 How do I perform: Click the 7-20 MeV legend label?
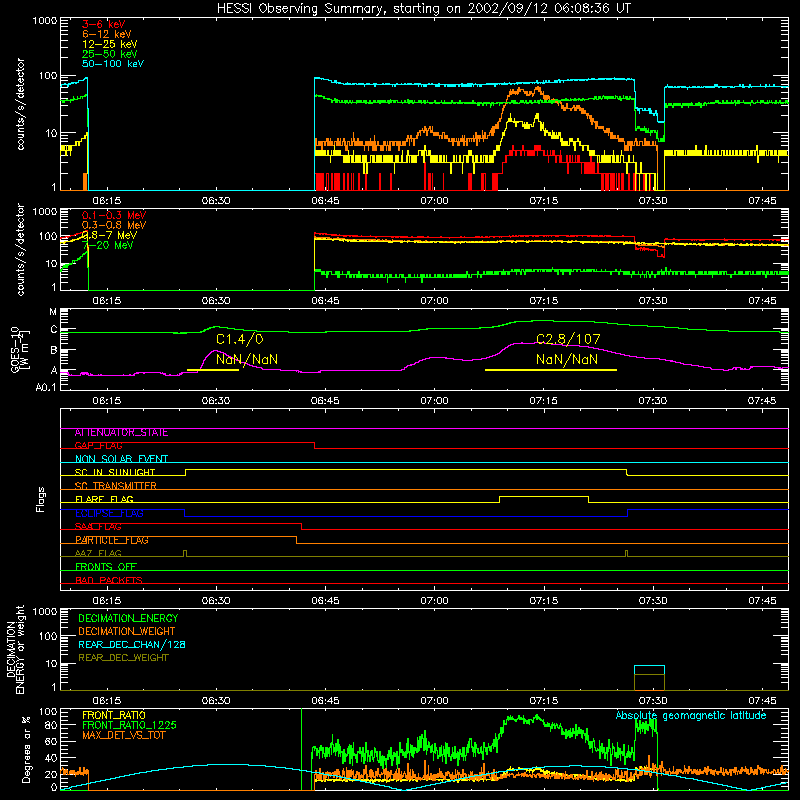tap(108, 245)
